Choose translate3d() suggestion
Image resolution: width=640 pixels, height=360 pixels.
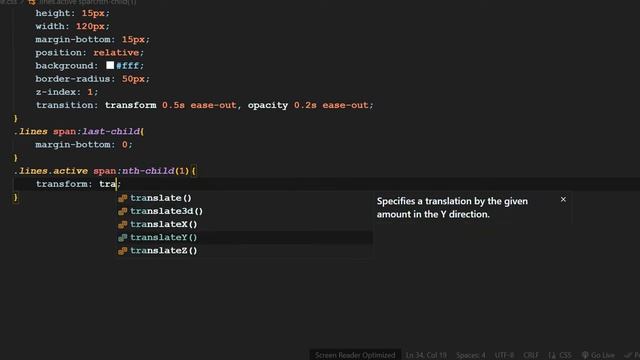(244, 211)
